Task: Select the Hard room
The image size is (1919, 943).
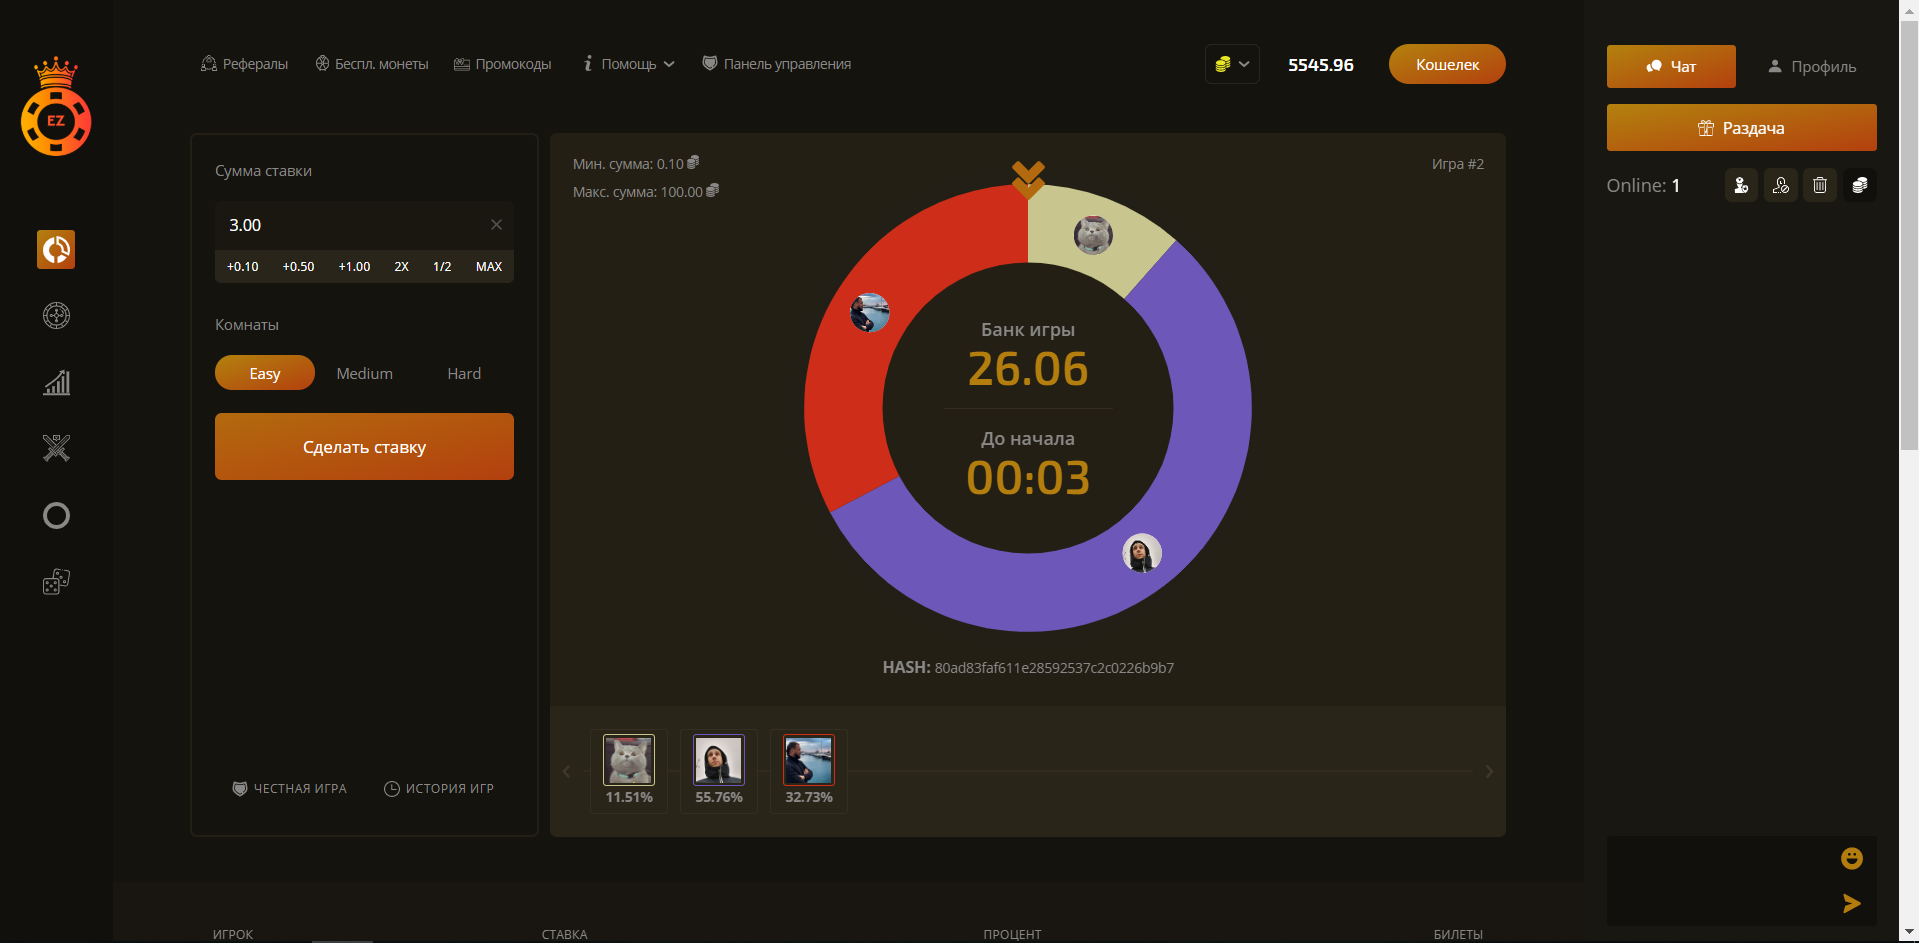Action: 464,373
